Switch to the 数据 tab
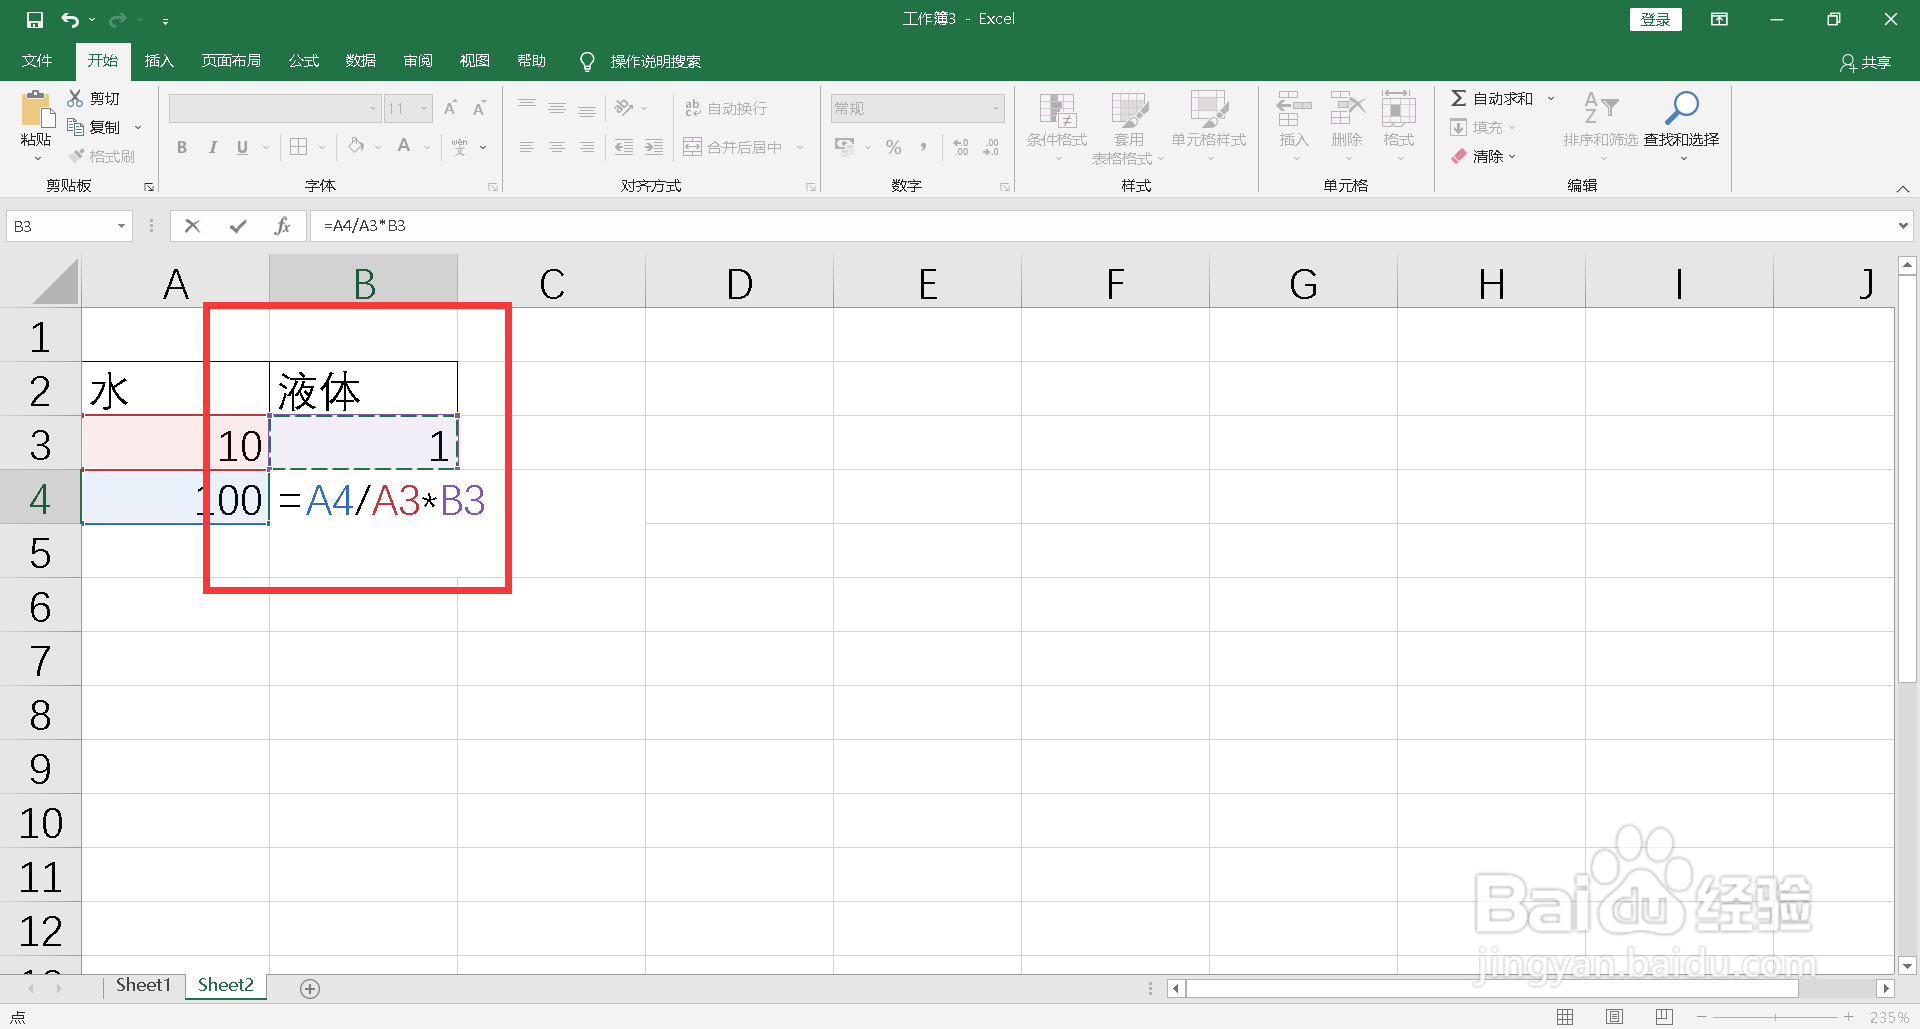 (361, 61)
